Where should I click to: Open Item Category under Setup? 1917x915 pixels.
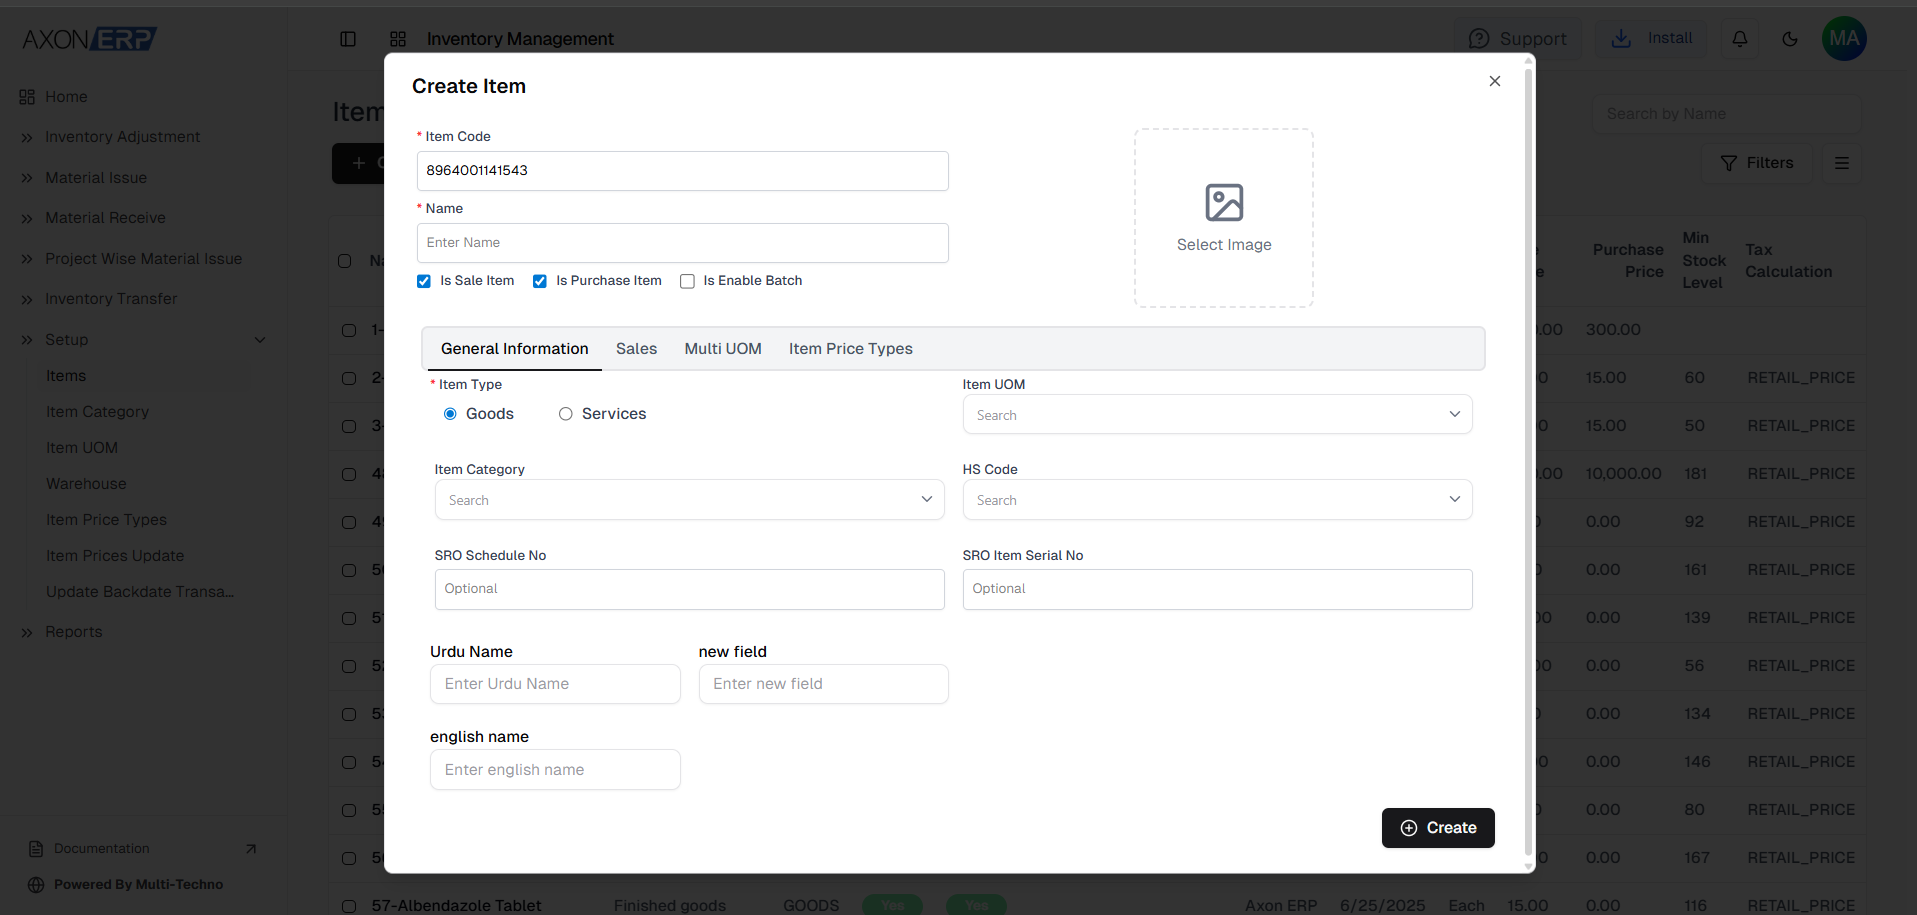click(x=97, y=412)
